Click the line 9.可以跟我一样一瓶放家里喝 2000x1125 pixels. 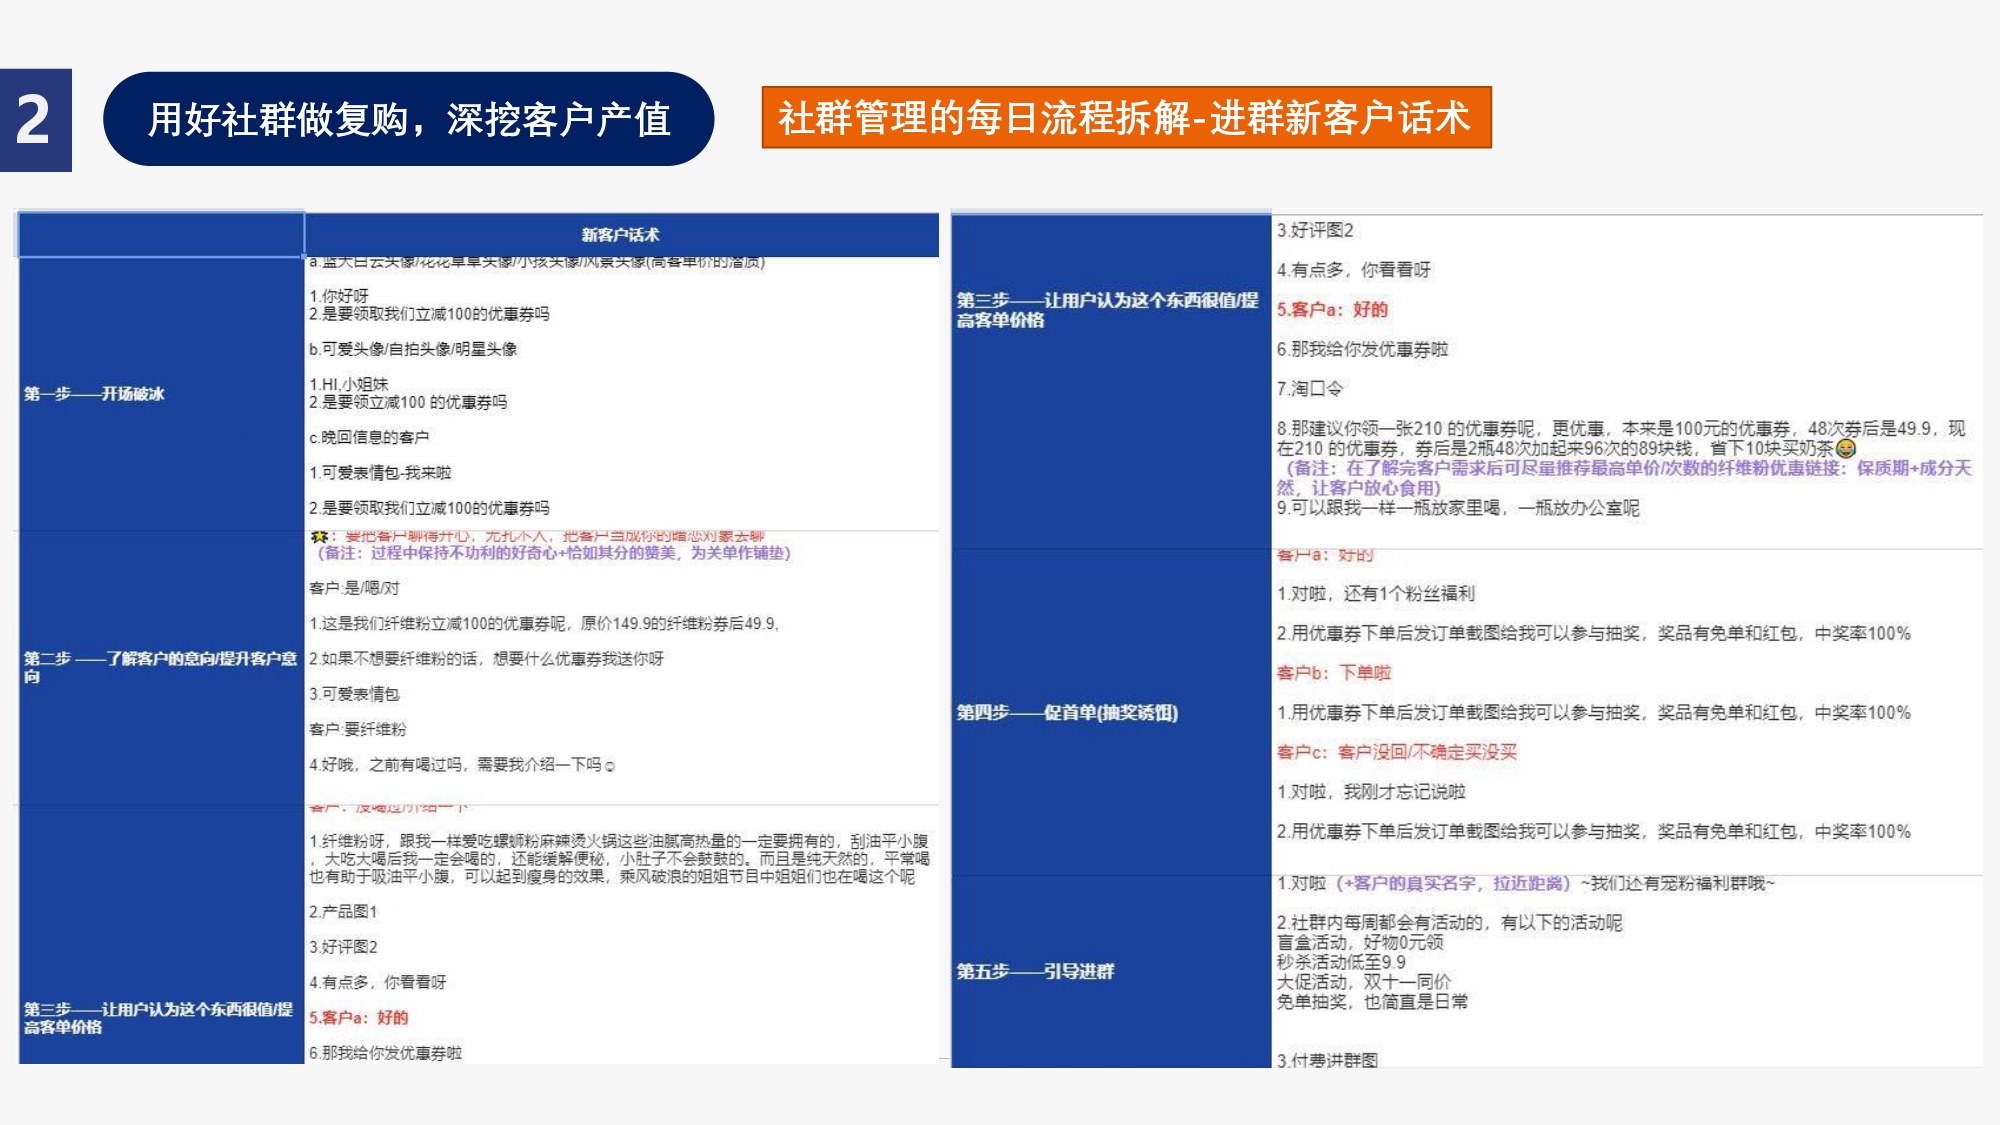point(1457,508)
